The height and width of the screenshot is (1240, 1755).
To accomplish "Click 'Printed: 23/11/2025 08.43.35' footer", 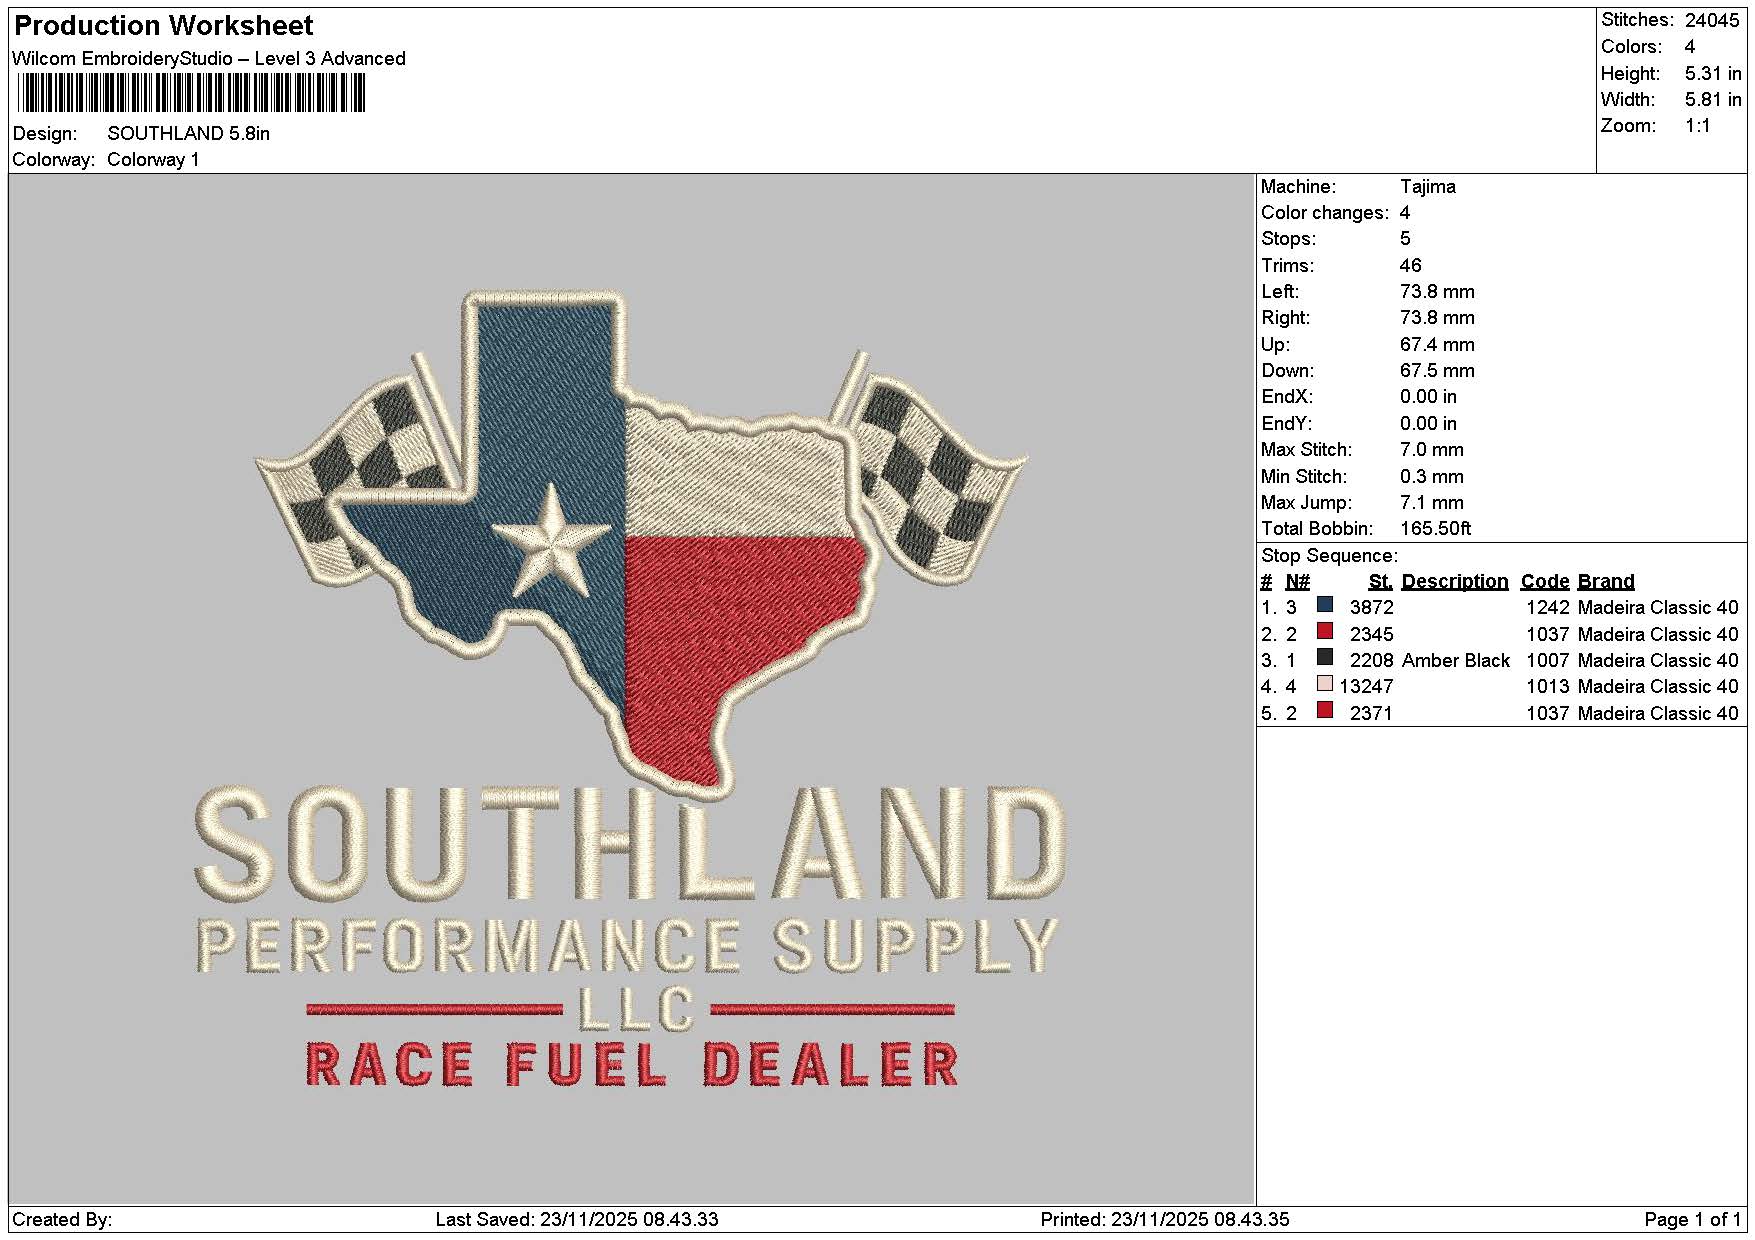I will [x=1165, y=1220].
